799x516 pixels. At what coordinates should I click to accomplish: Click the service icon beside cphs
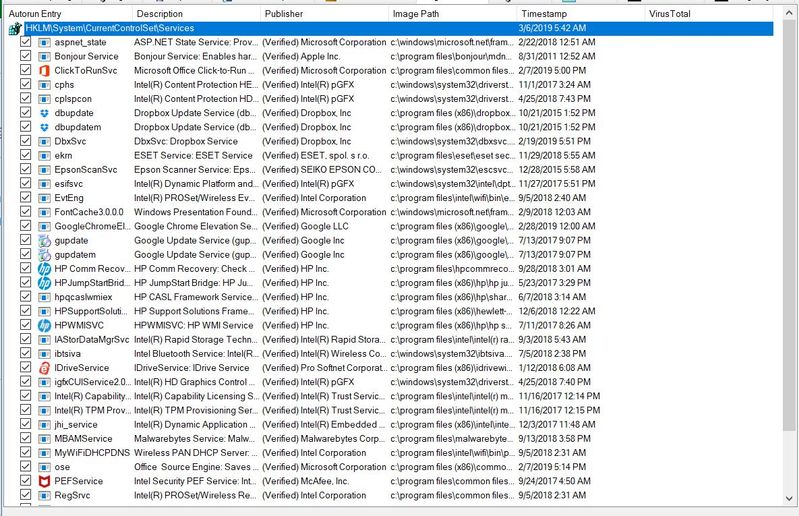point(44,85)
